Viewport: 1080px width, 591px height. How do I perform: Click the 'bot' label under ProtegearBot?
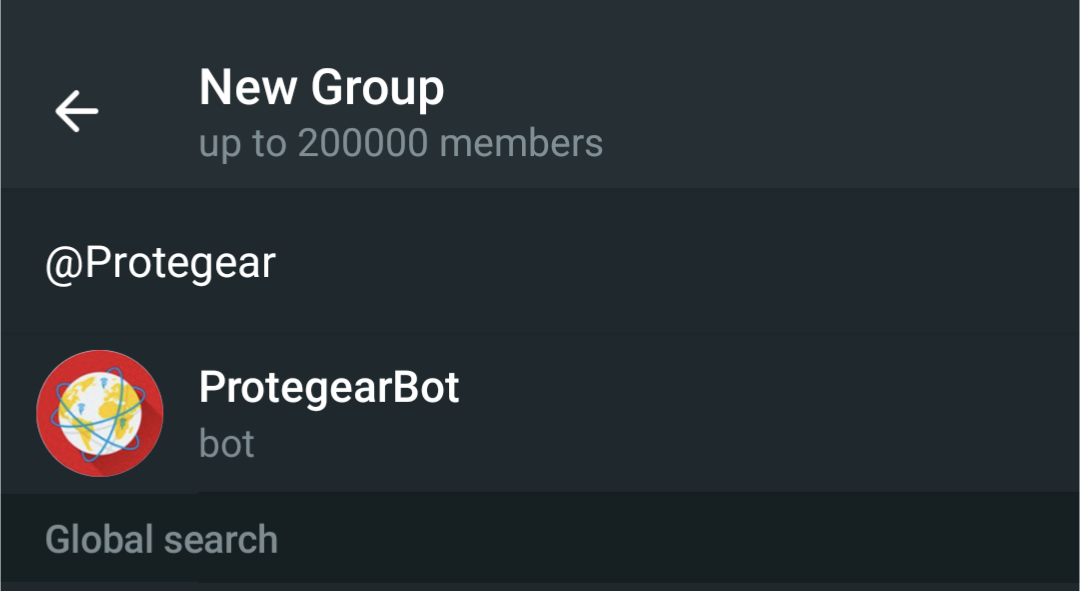(x=227, y=443)
